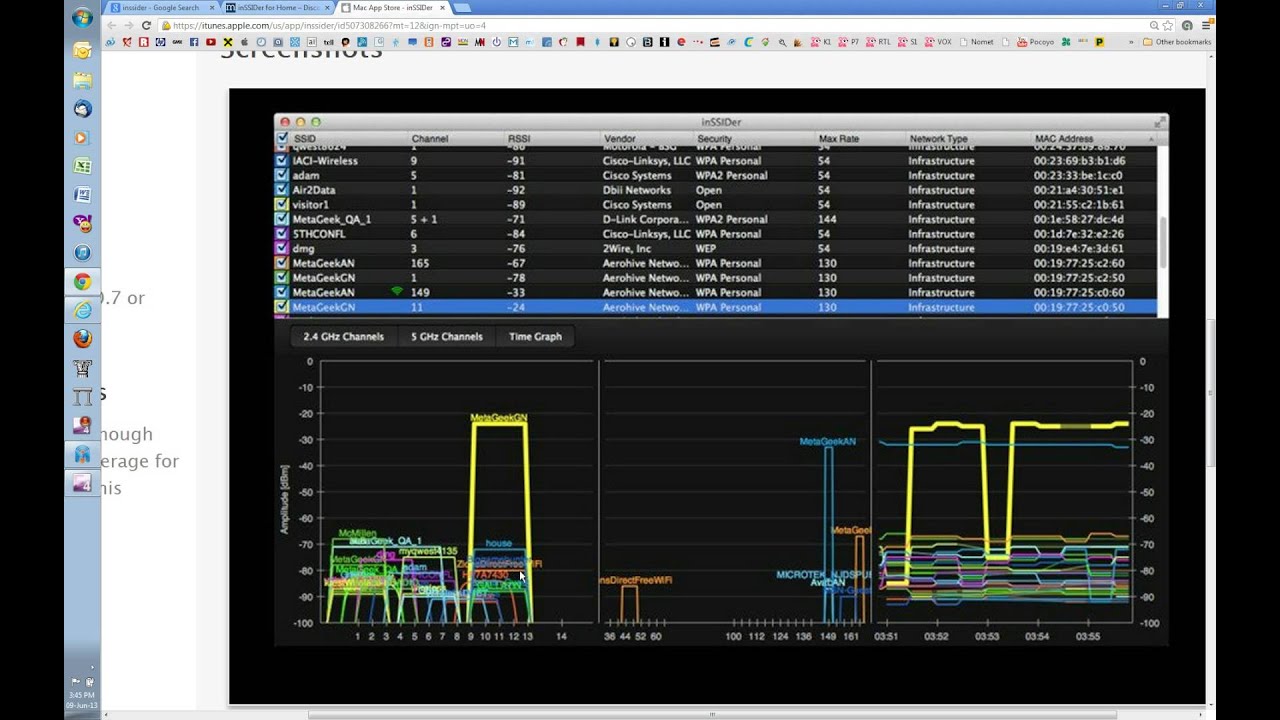Image resolution: width=1280 pixels, height=720 pixels.
Task: Toggle the MetaGeek_QA_1 network checkbox
Action: (282, 219)
